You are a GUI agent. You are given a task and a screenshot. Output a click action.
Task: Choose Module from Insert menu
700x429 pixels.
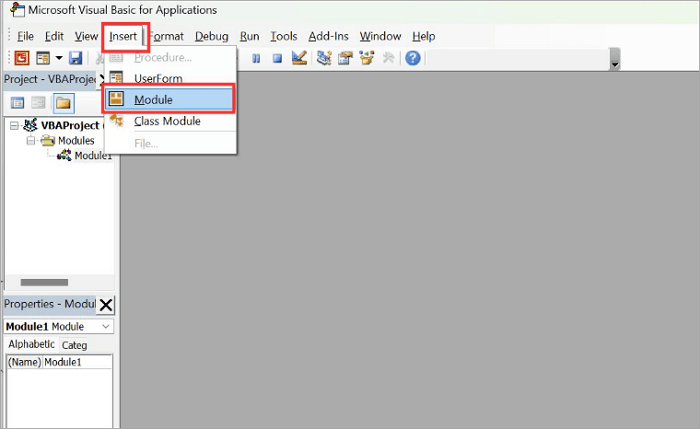(169, 100)
